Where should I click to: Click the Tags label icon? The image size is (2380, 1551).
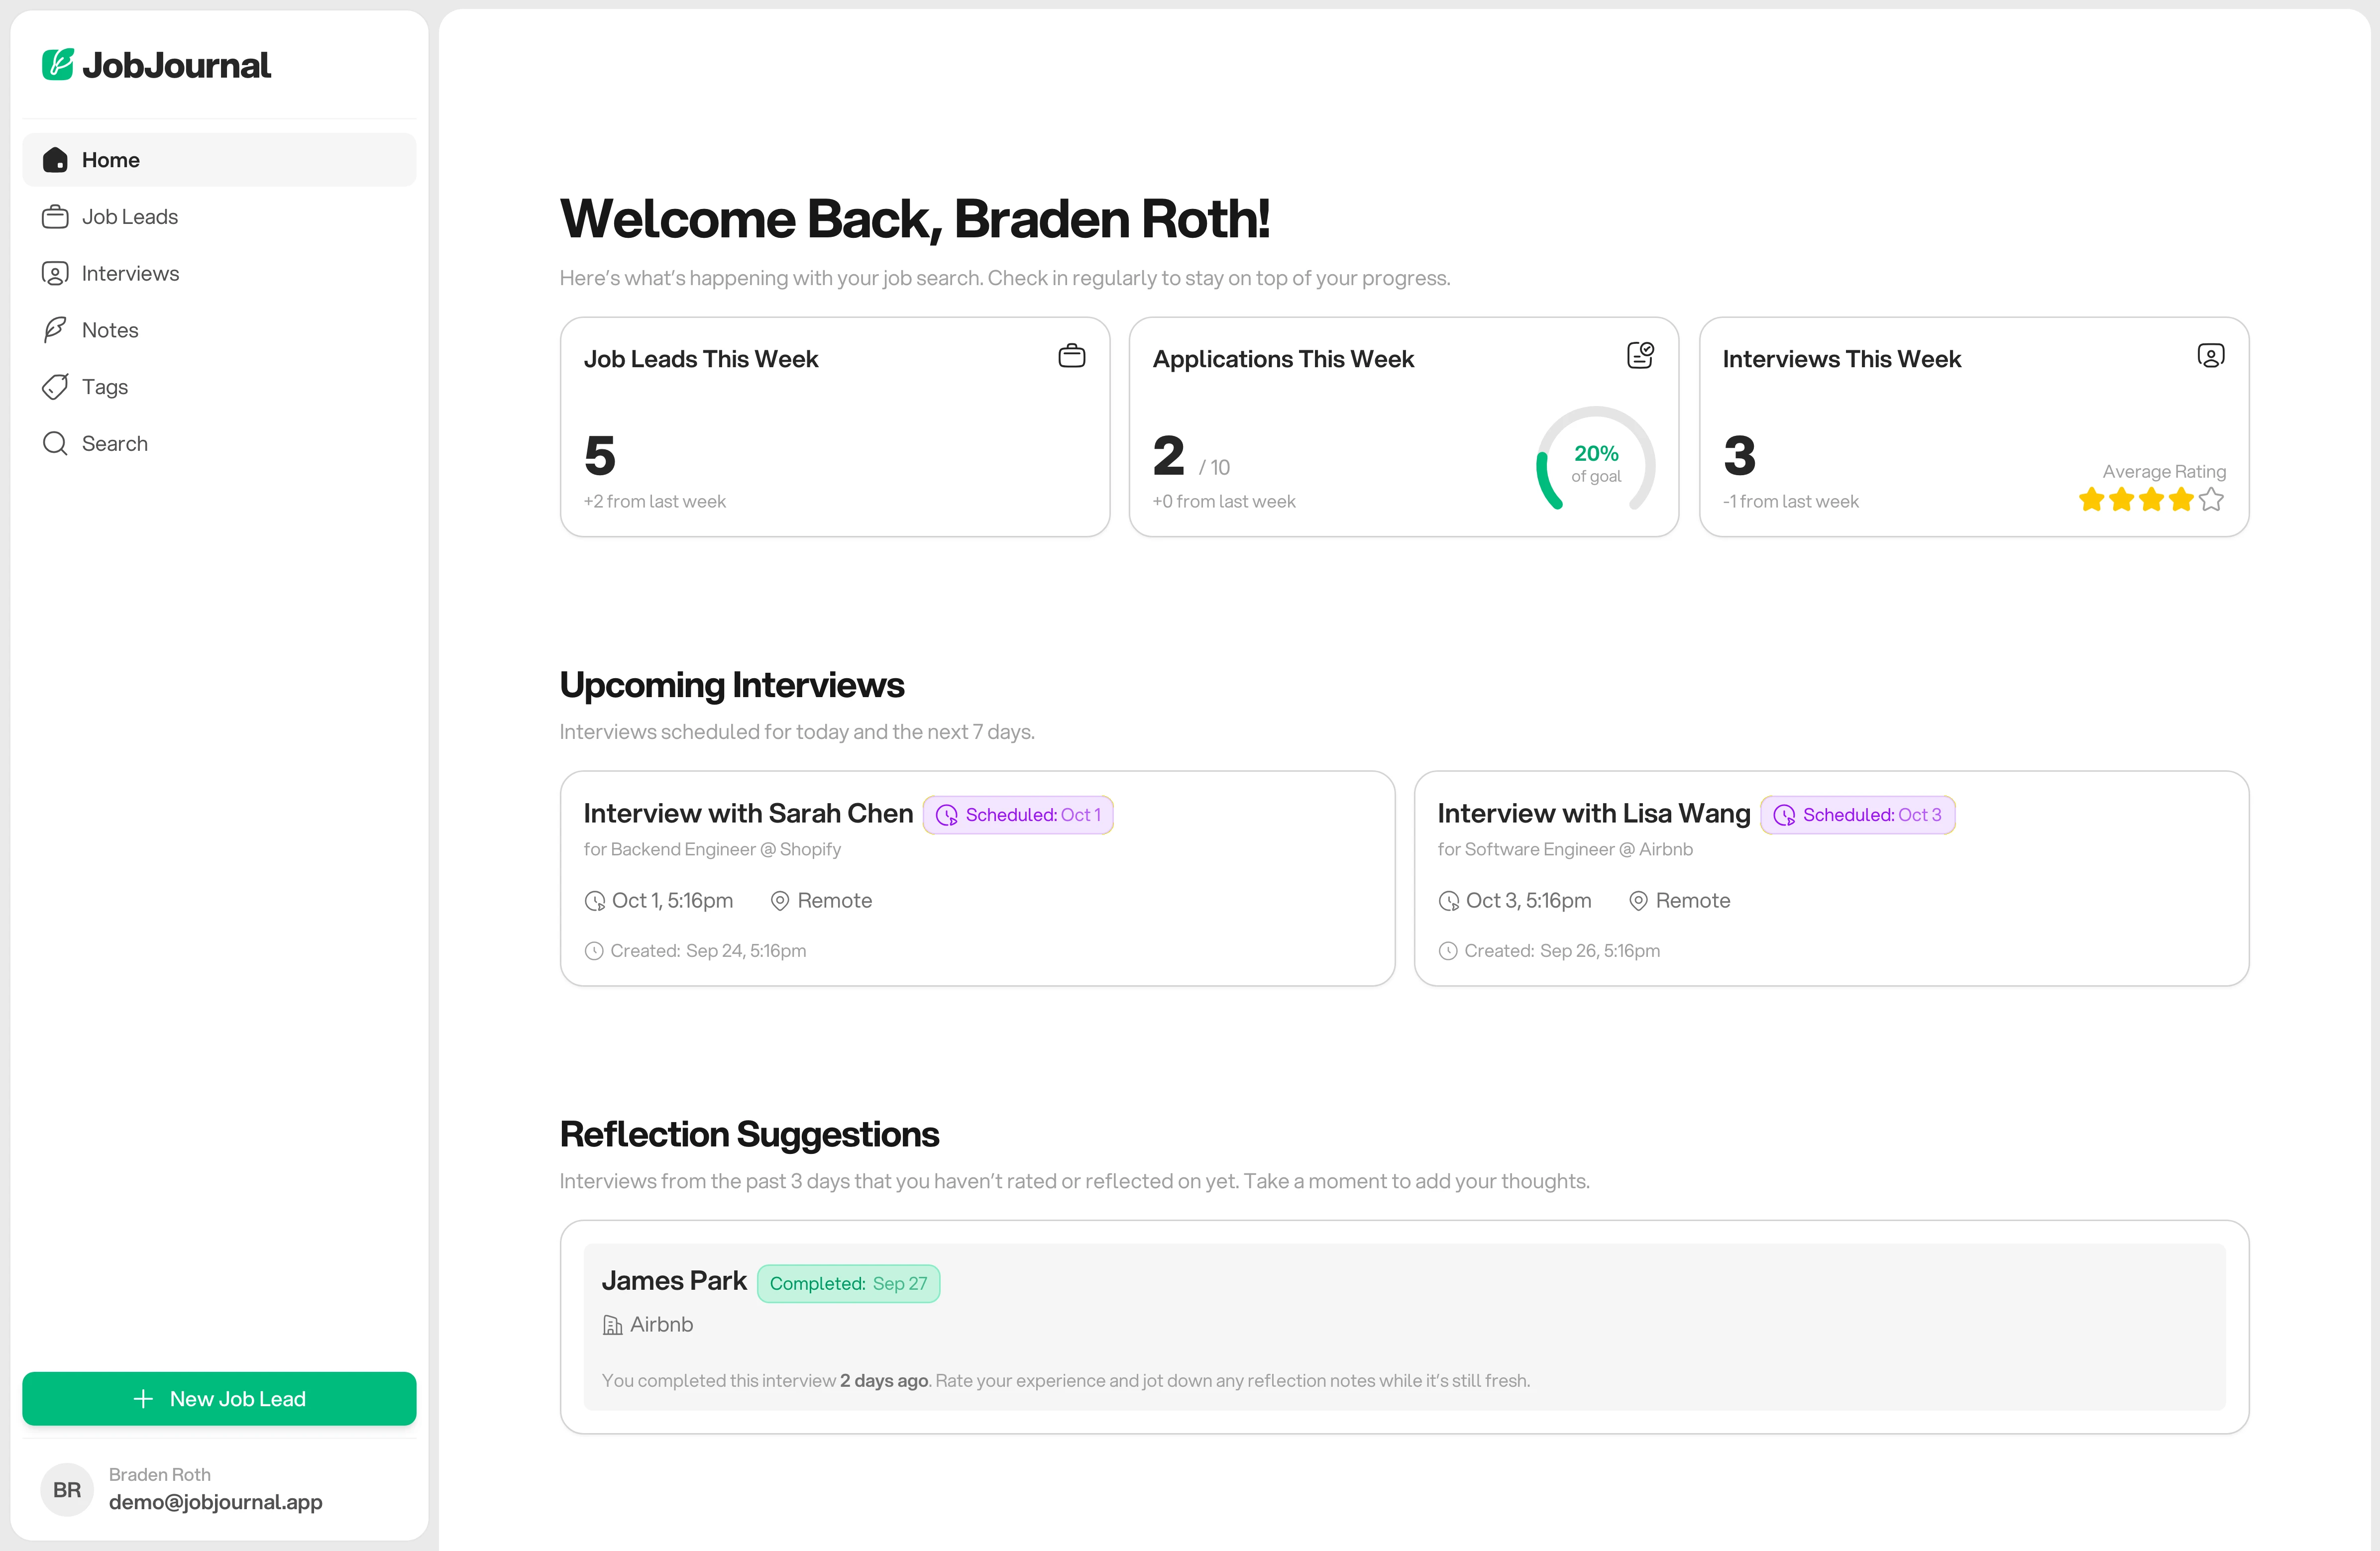tap(55, 387)
